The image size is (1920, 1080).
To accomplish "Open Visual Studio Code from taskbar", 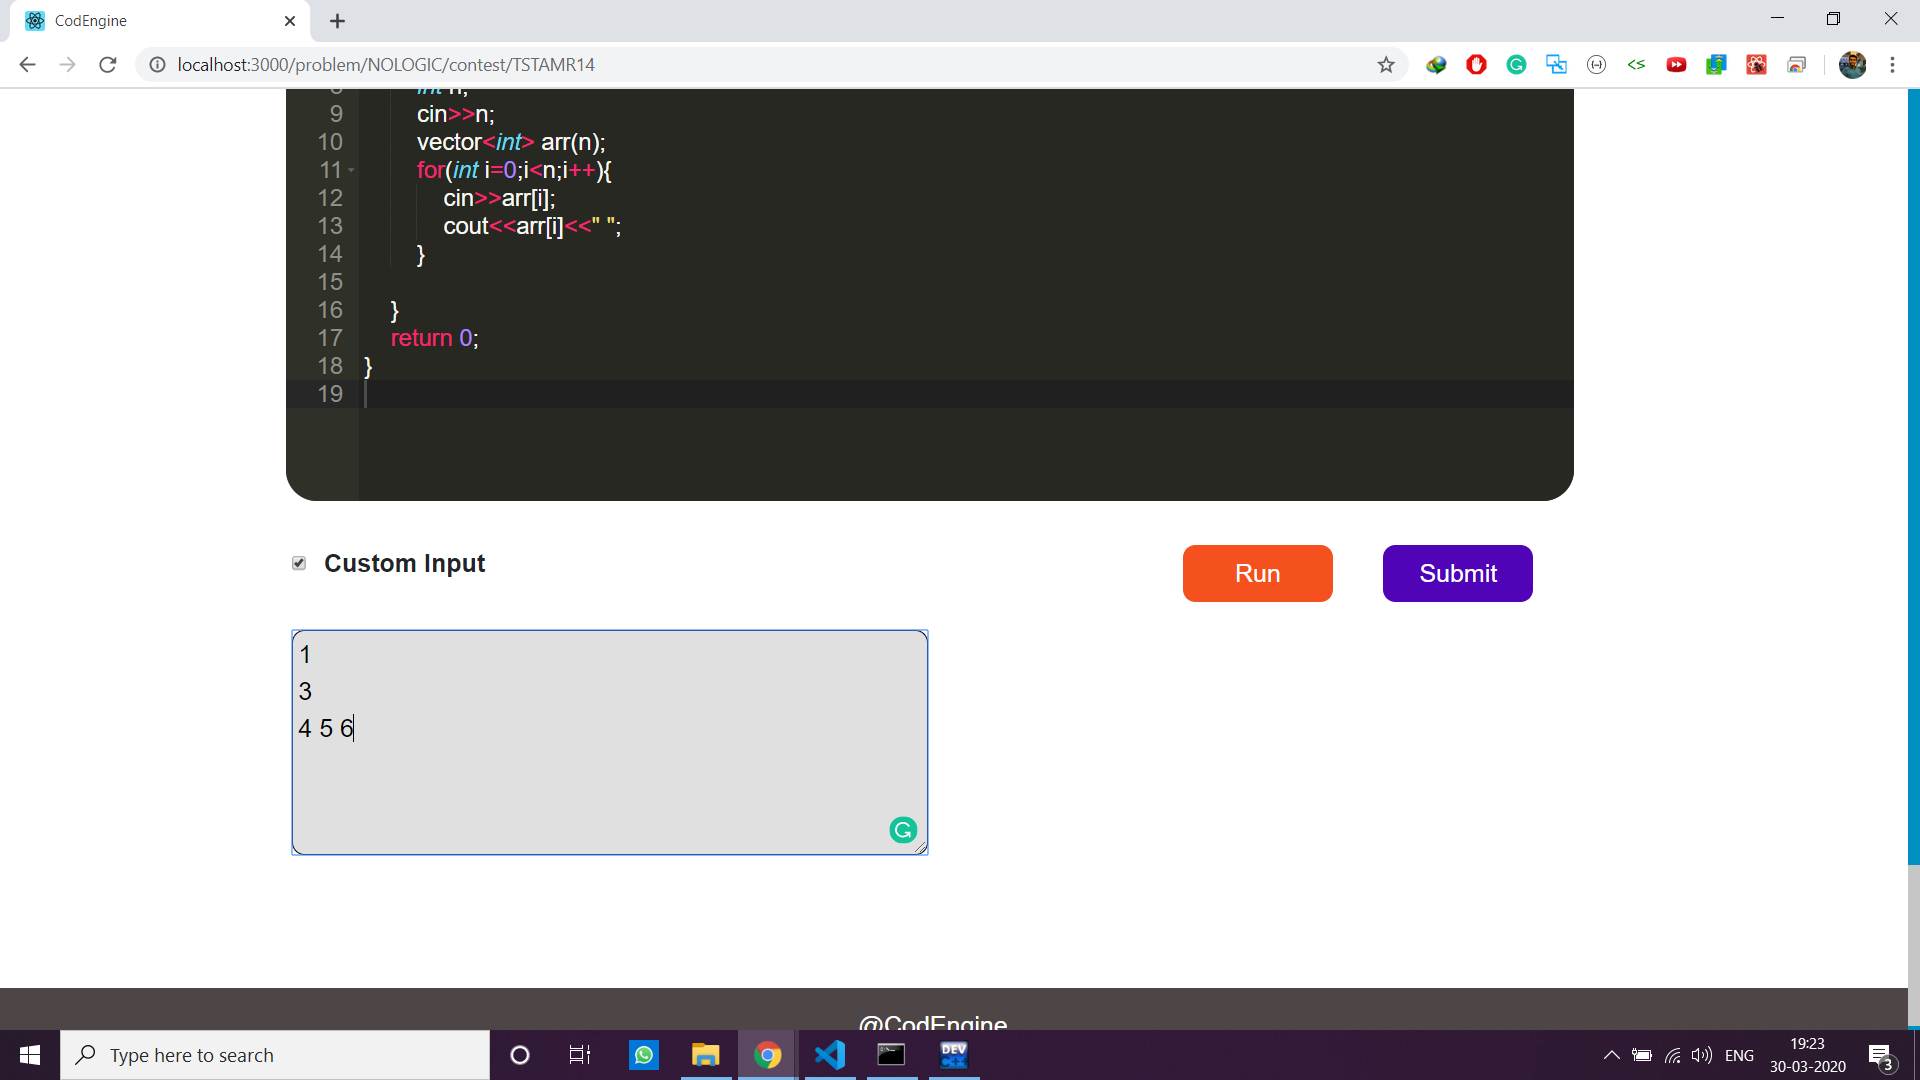I will point(829,1055).
